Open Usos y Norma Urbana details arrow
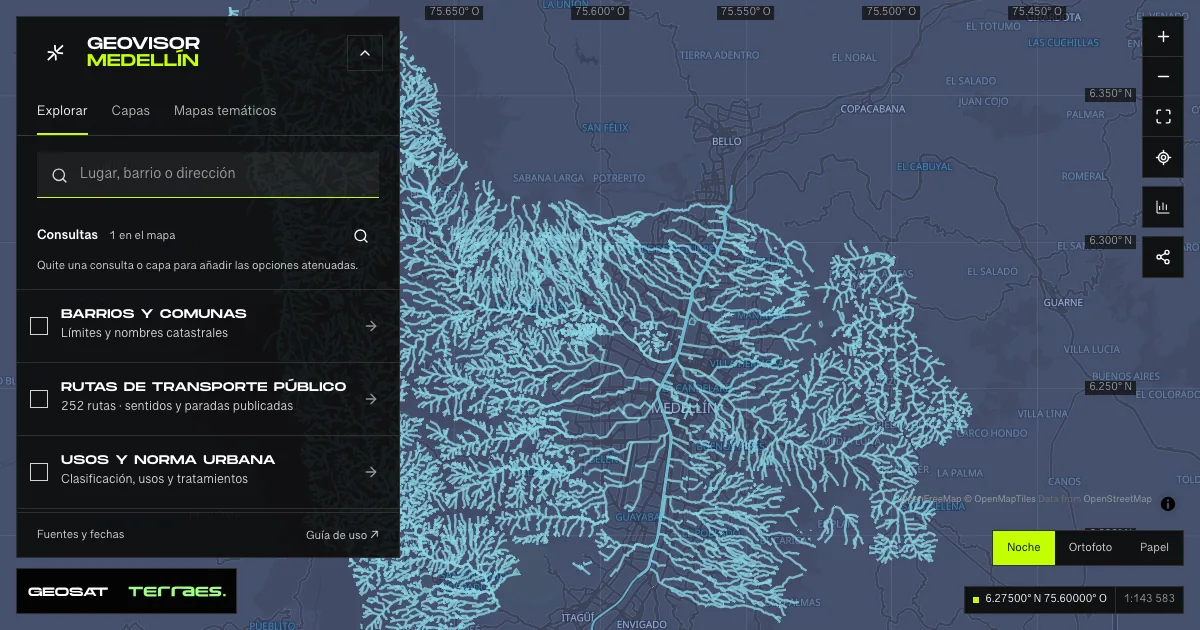Viewport: 1200px width, 630px height. [371, 472]
